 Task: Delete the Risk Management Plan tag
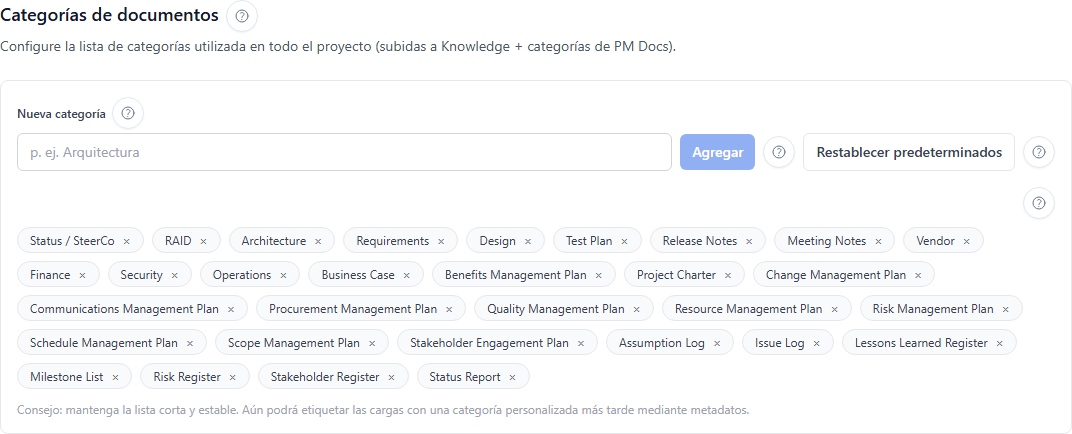click(1006, 309)
